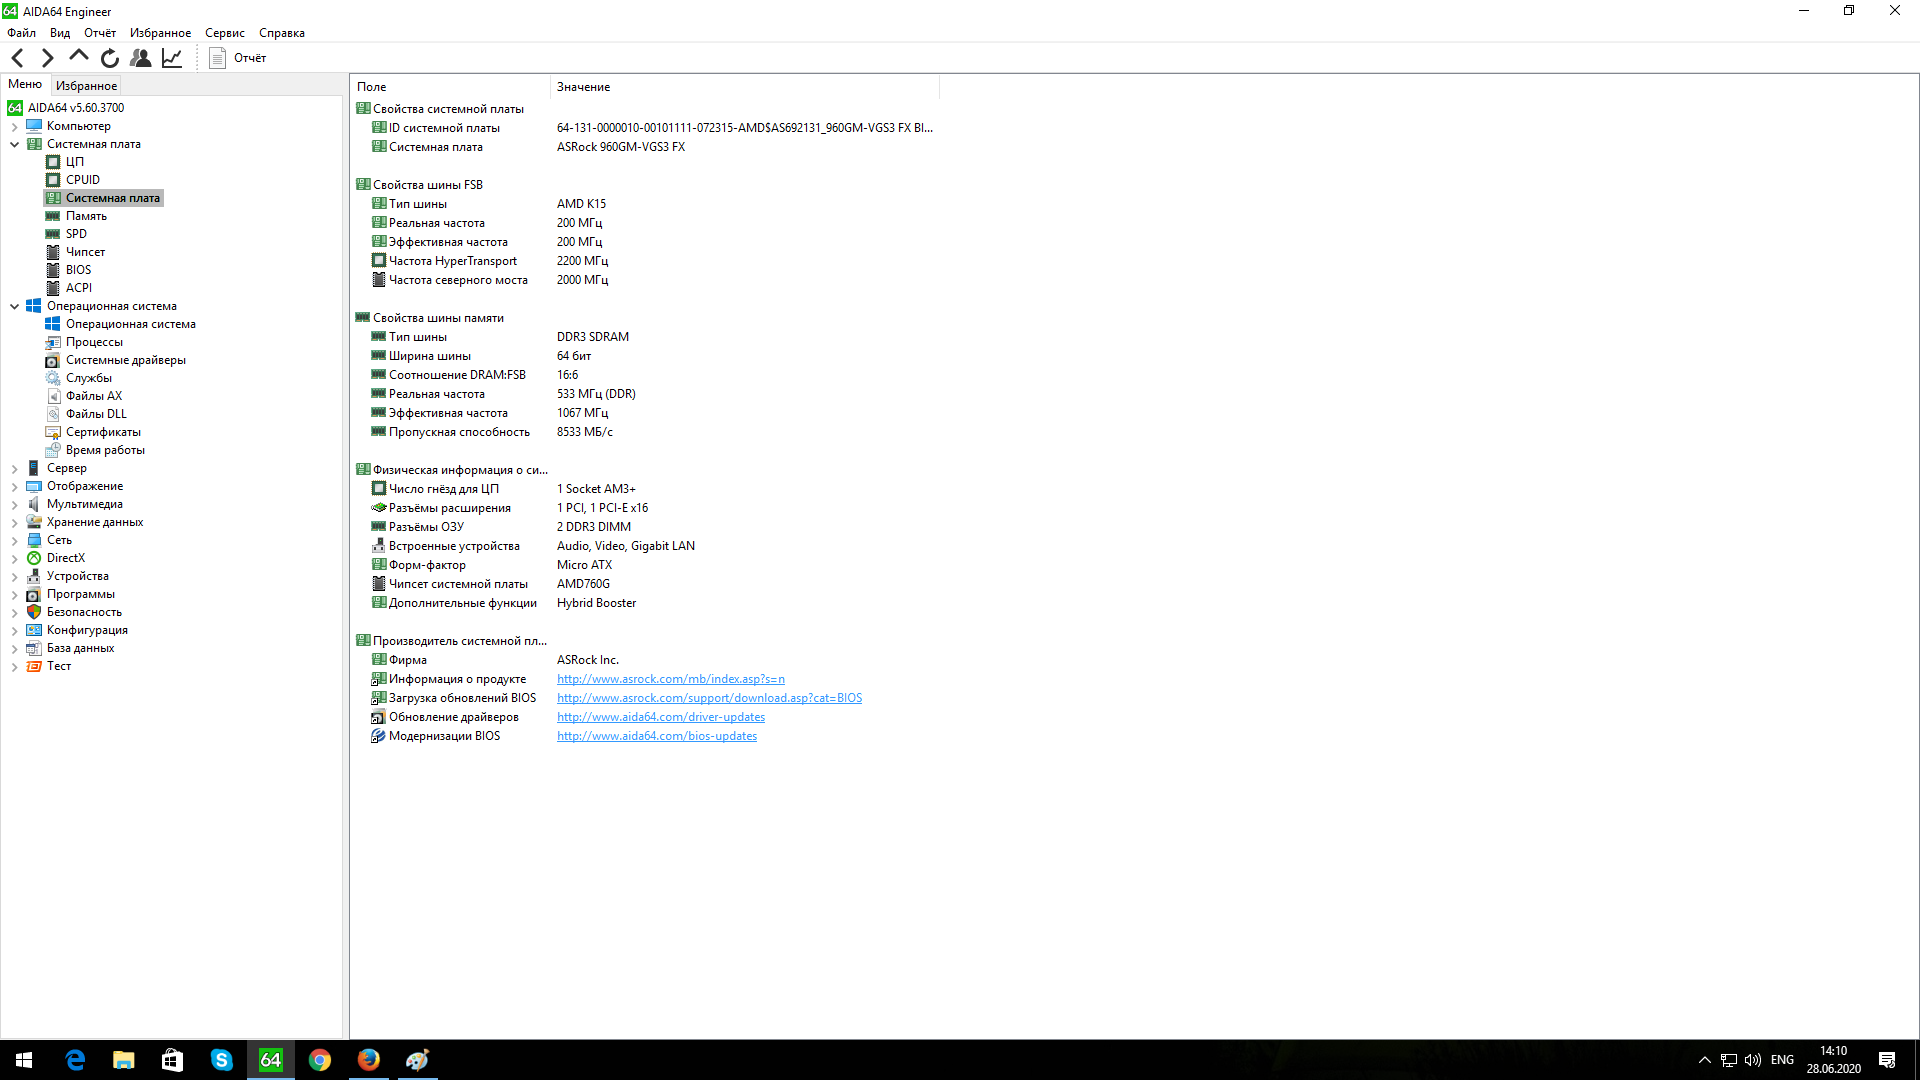Open the Отчёт menu
This screenshot has width=1920, height=1080.
(100, 33)
